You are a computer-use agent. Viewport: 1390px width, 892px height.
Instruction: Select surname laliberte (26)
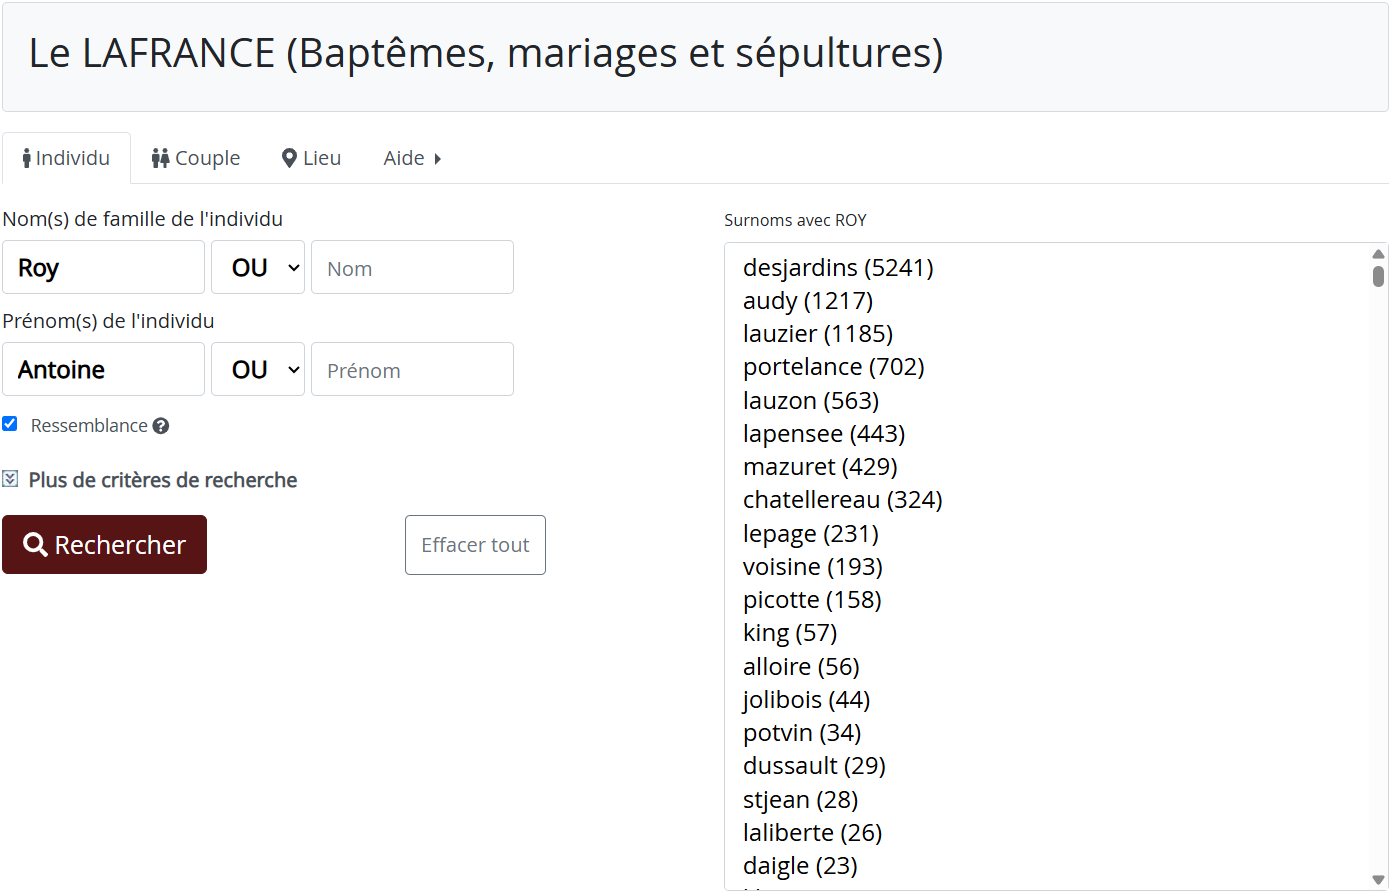pos(812,833)
